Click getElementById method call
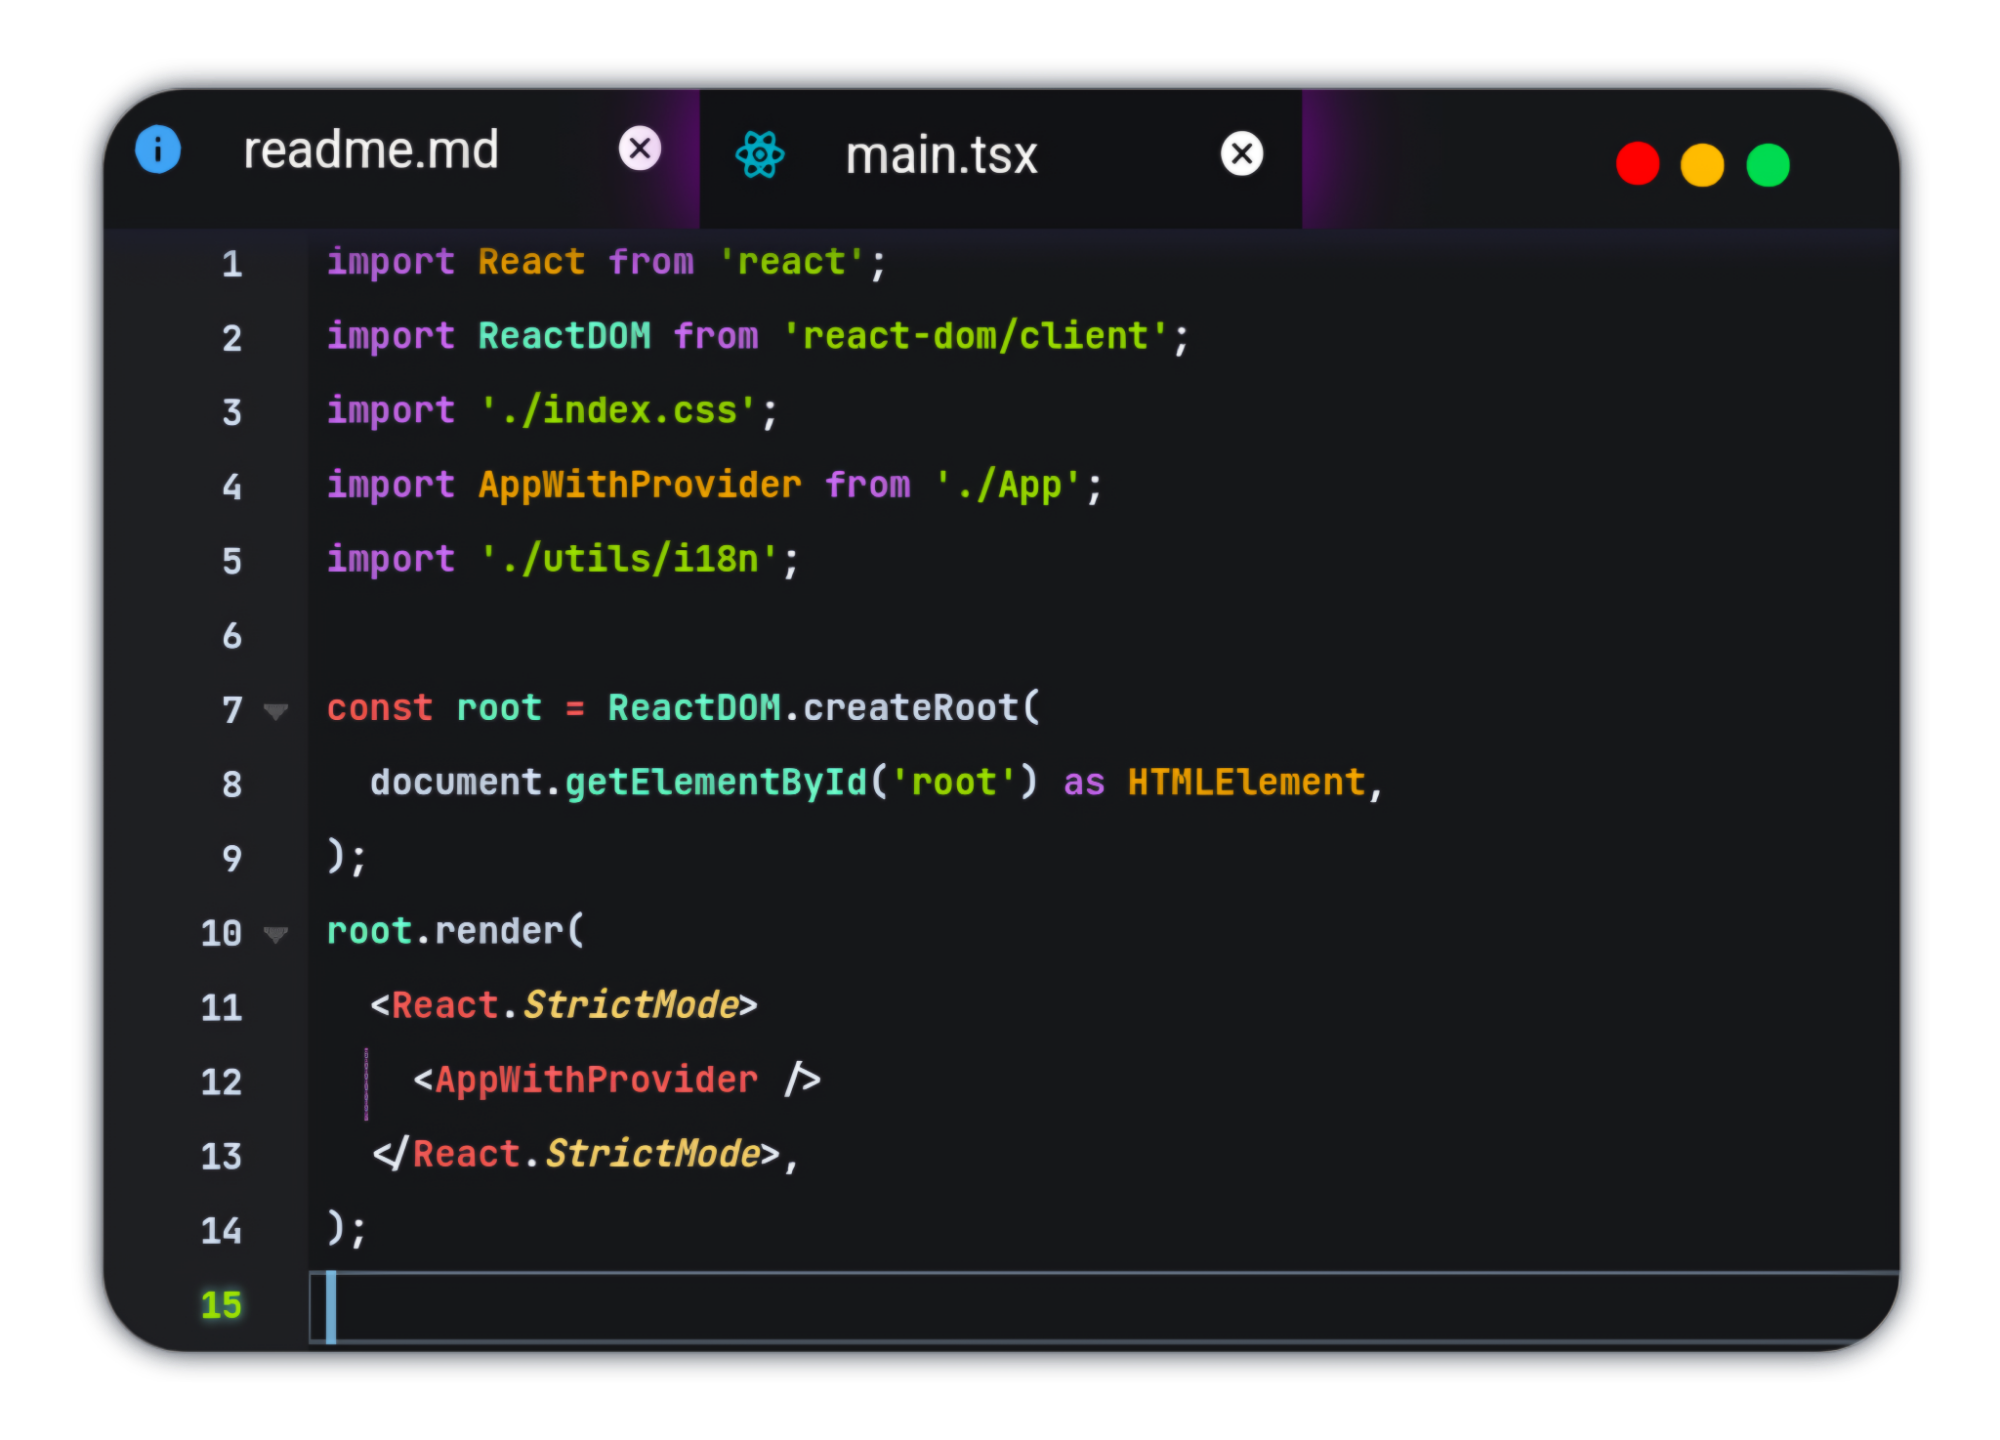This screenshot has width=2000, height=1440. pos(716,782)
